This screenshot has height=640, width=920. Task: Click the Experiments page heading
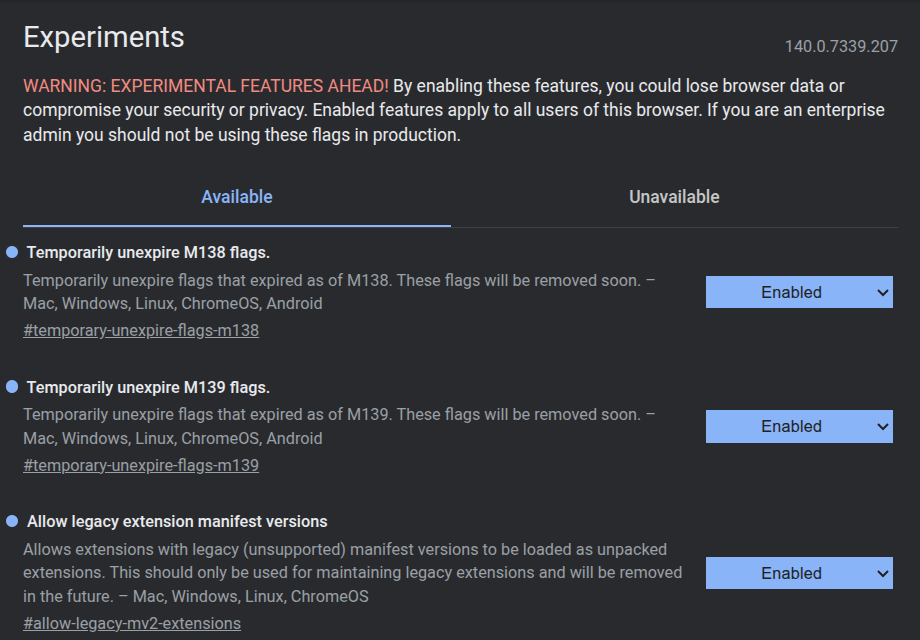(x=103, y=37)
